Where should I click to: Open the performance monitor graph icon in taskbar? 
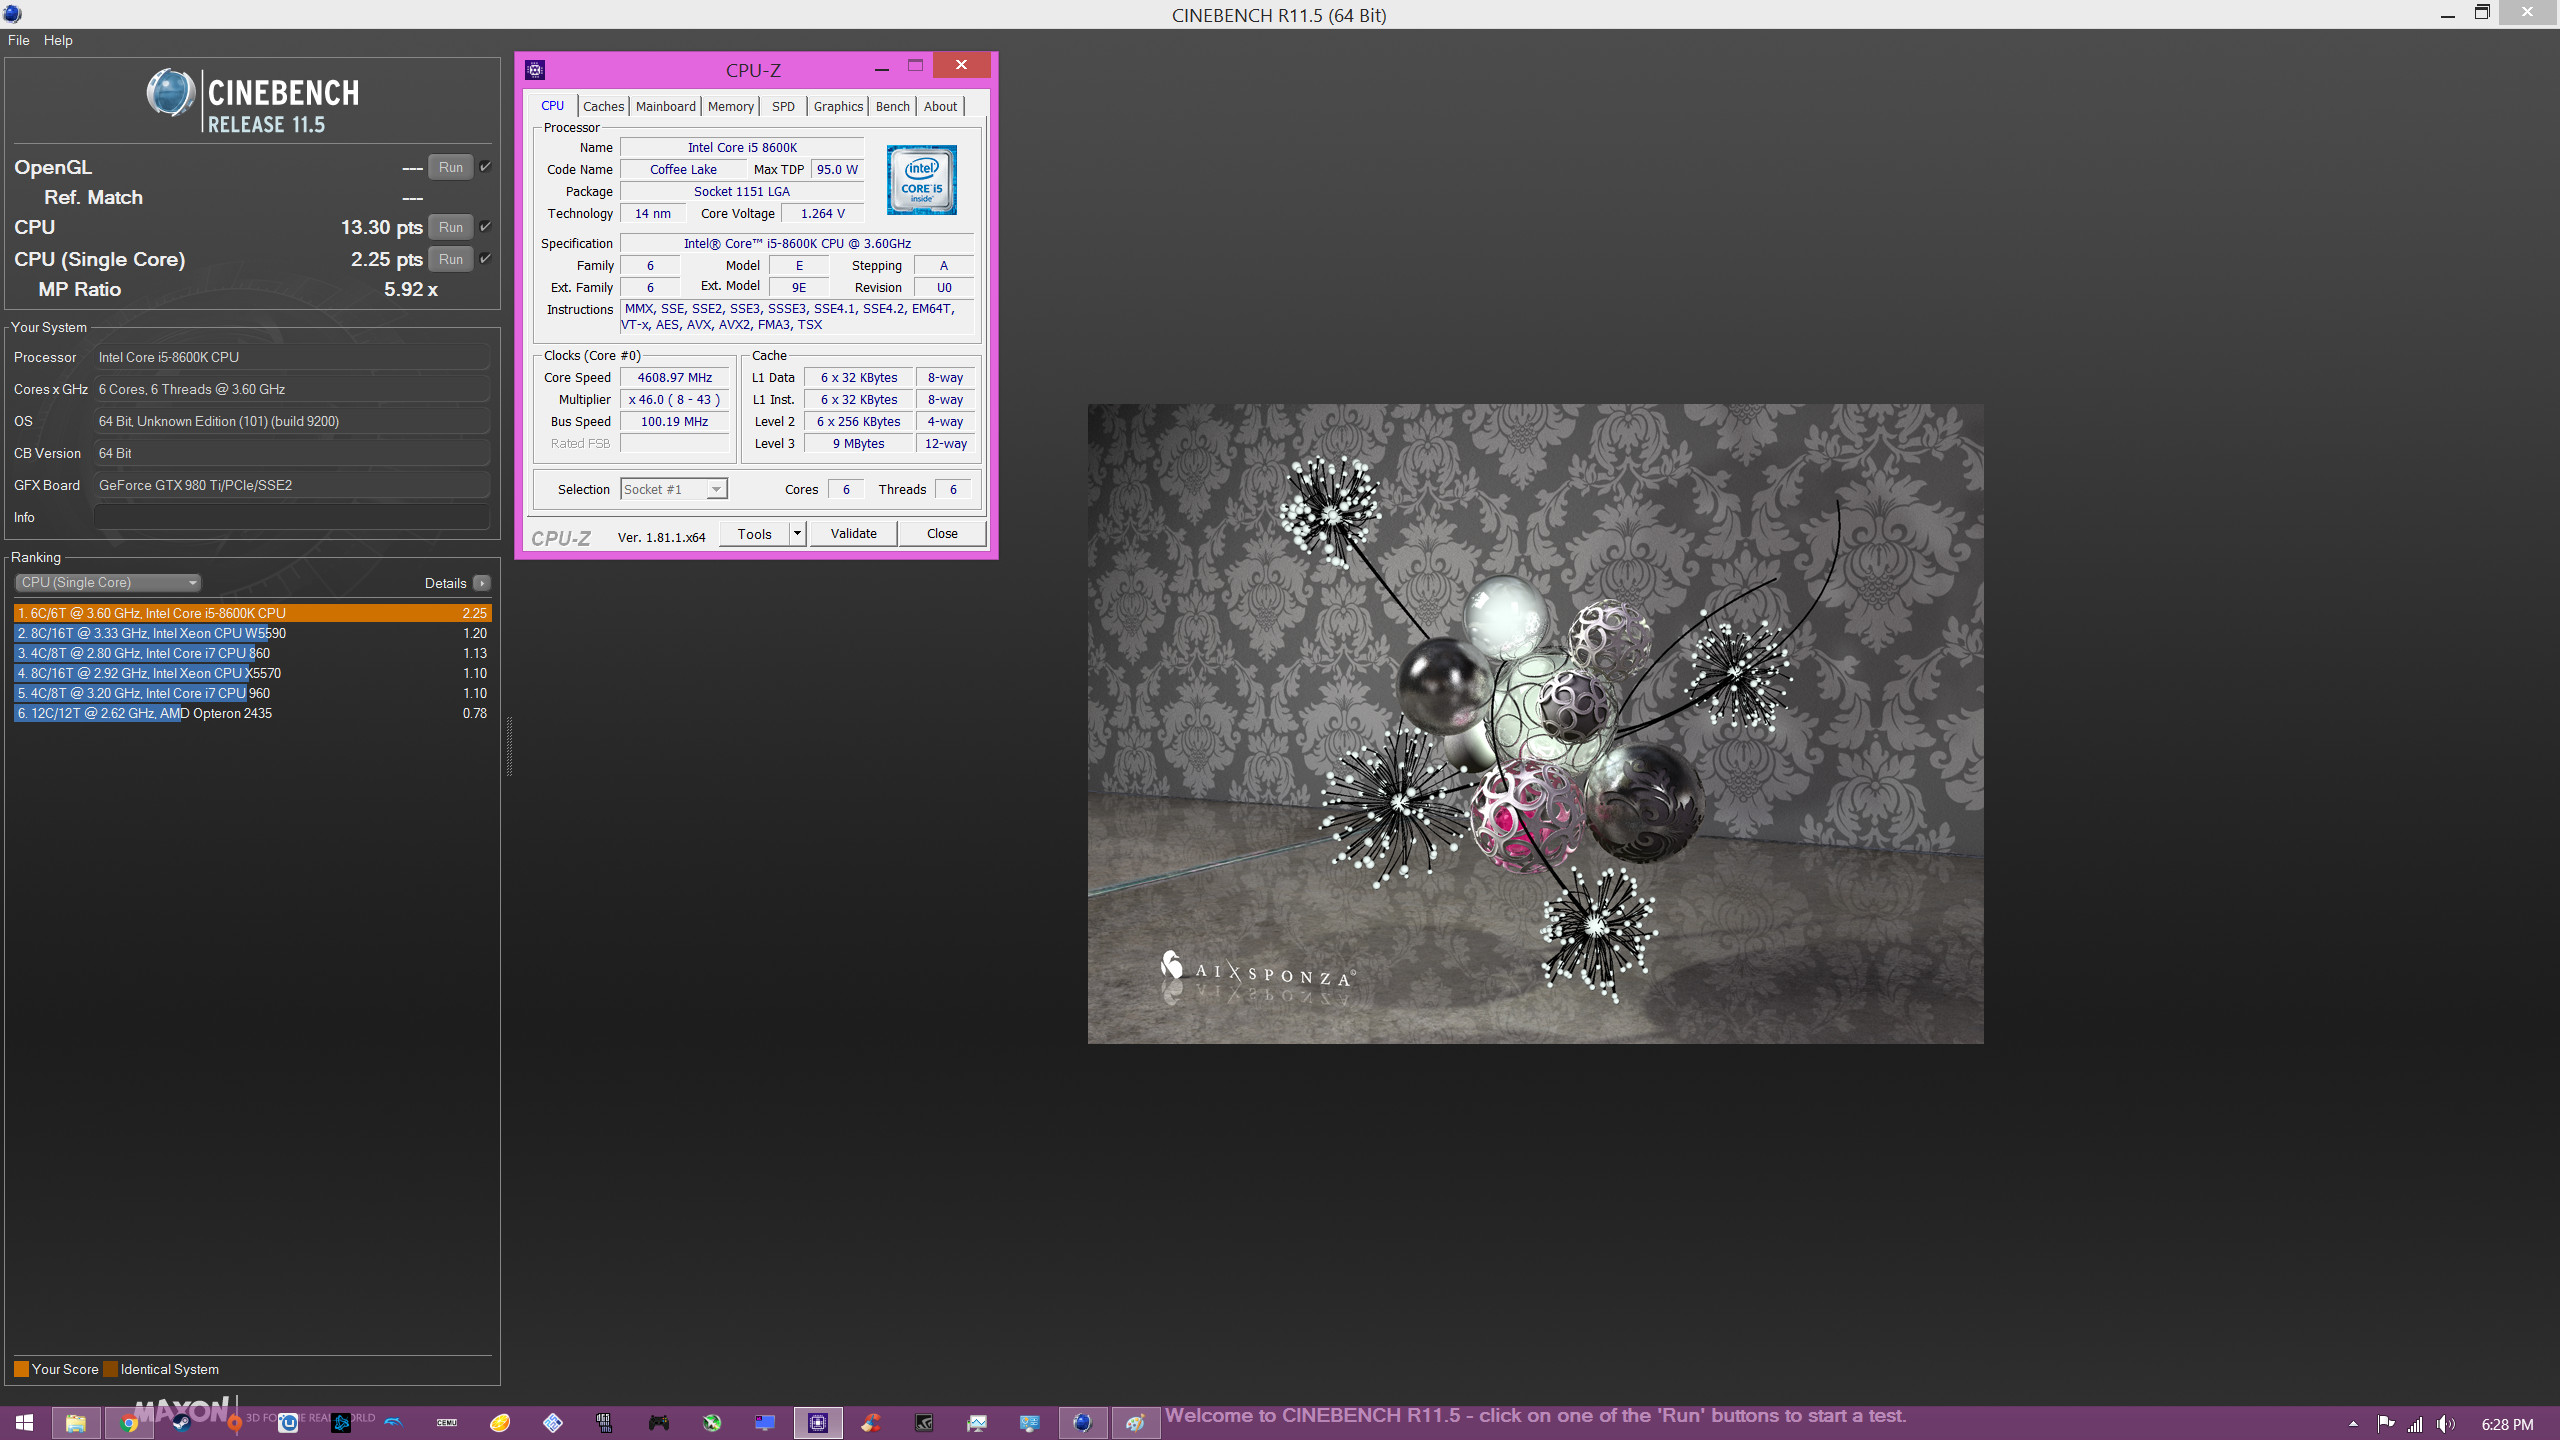tap(977, 1423)
